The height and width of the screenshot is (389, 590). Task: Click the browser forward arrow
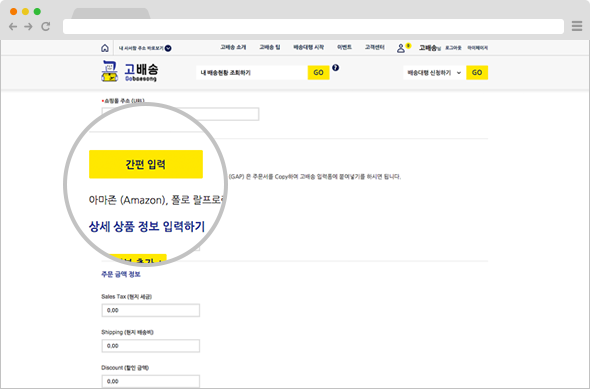[29, 26]
